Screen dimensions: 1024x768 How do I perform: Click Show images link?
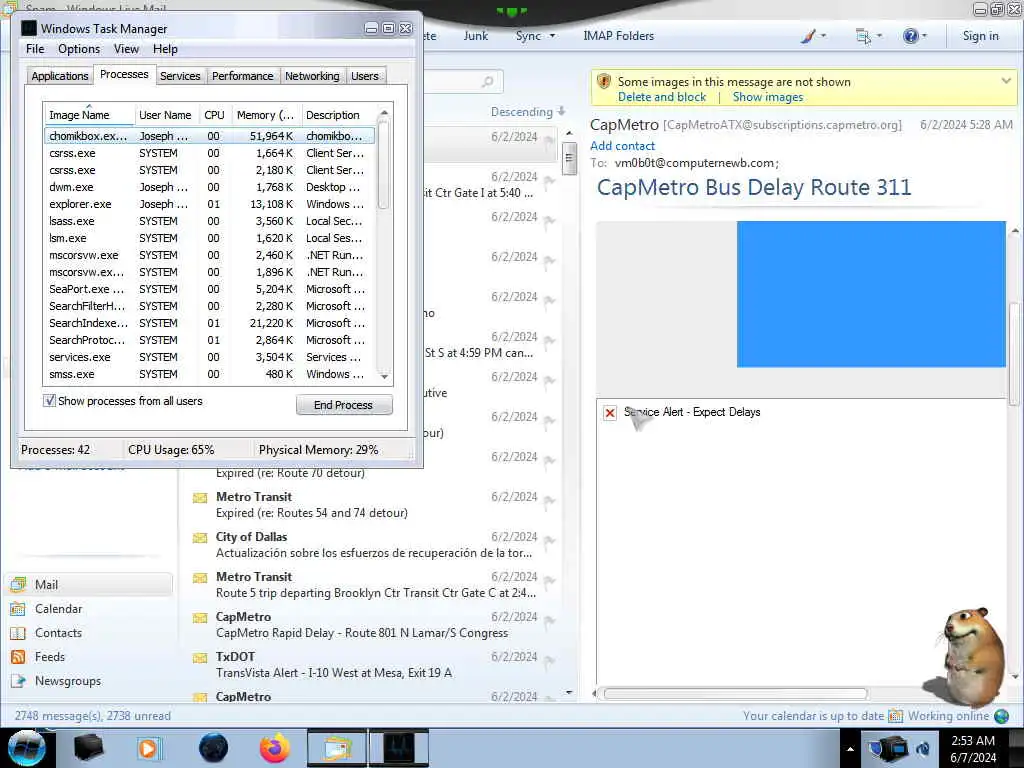click(x=767, y=97)
